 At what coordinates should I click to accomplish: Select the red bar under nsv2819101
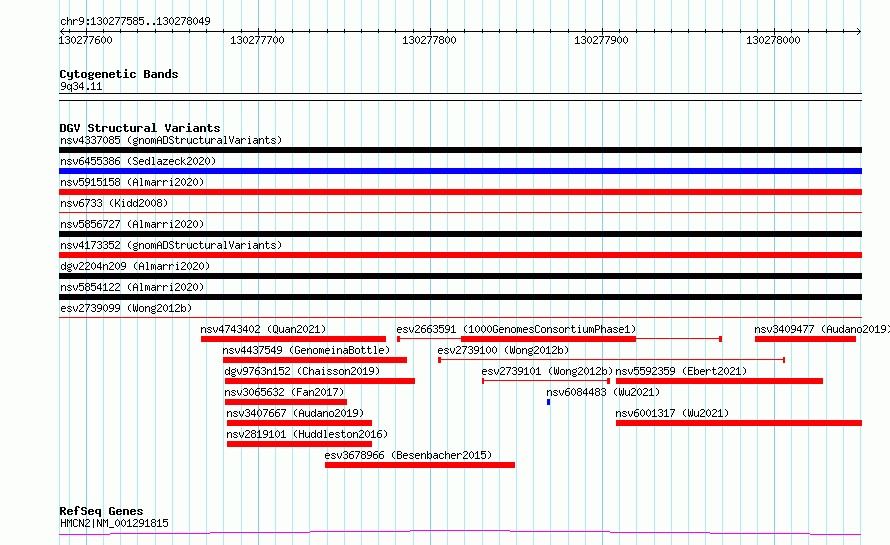[x=299, y=444]
